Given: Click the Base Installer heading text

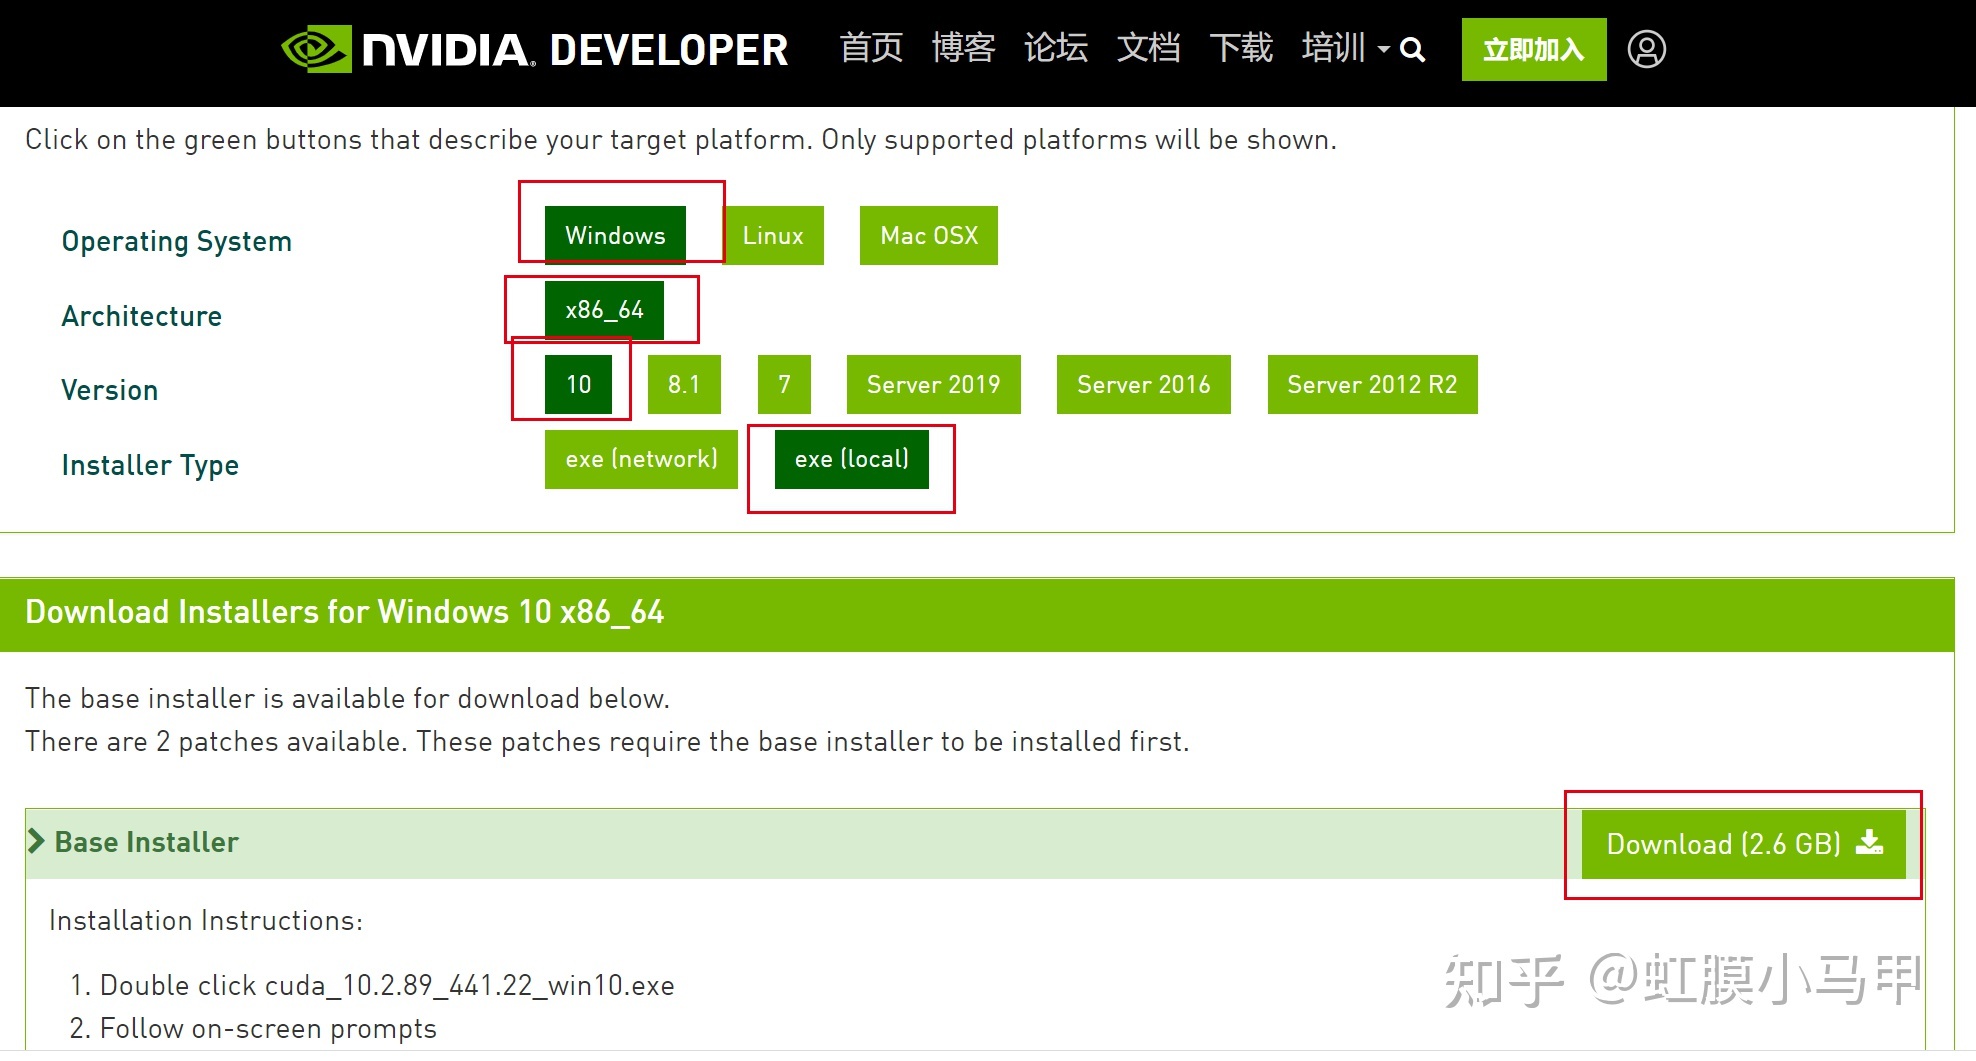Looking at the screenshot, I should click(147, 842).
